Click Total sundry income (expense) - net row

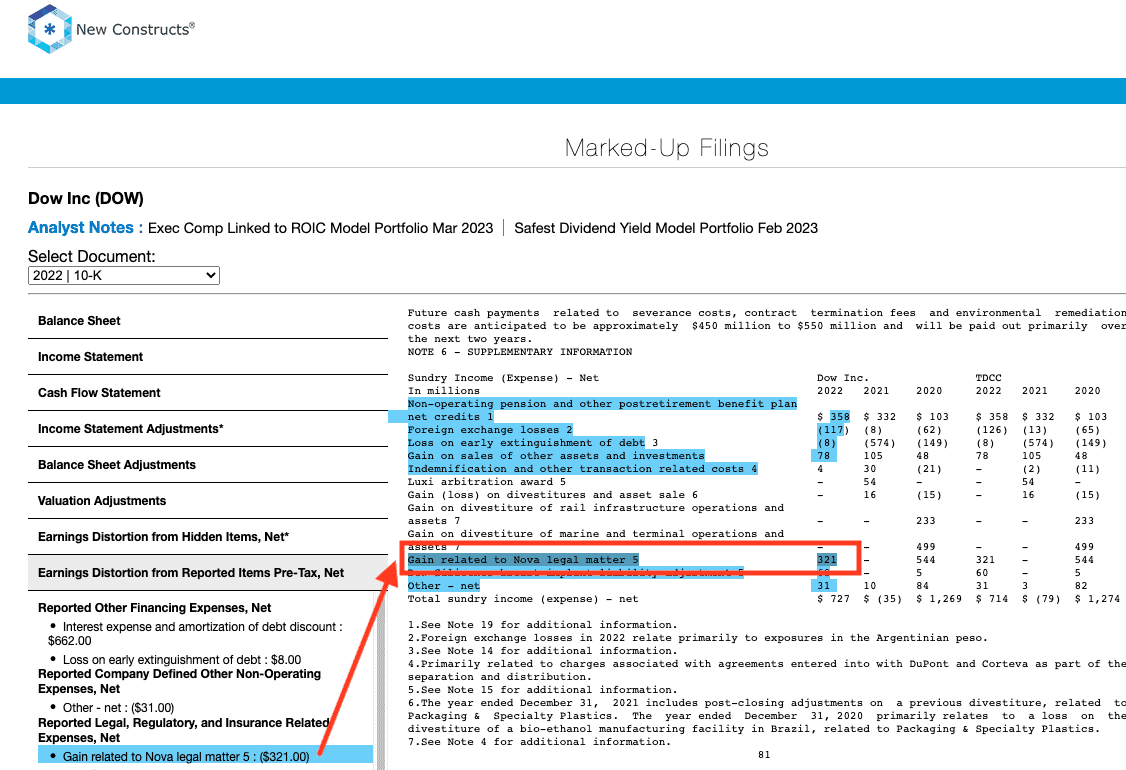[523, 598]
